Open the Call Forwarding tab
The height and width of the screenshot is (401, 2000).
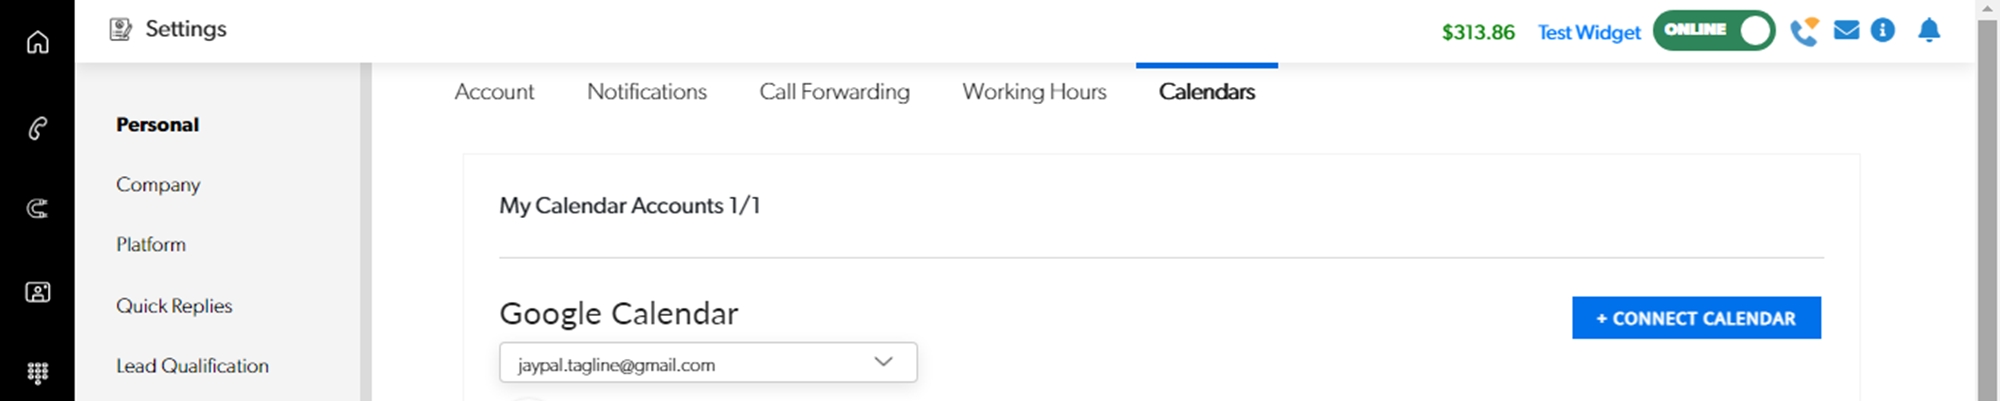pos(834,92)
